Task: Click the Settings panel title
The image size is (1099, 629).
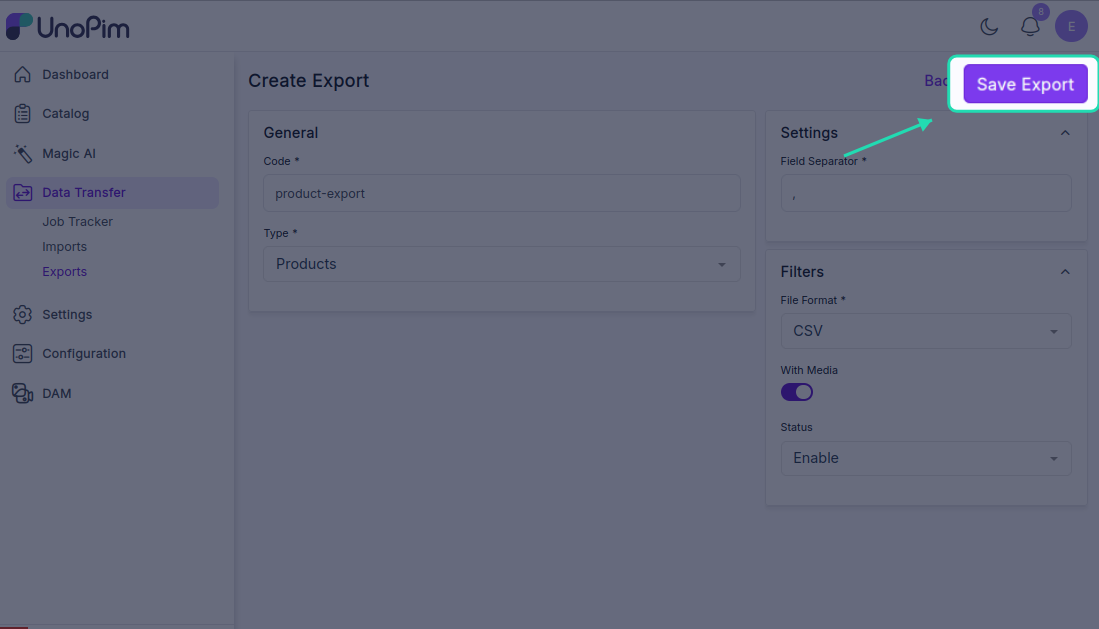Action: coord(809,133)
